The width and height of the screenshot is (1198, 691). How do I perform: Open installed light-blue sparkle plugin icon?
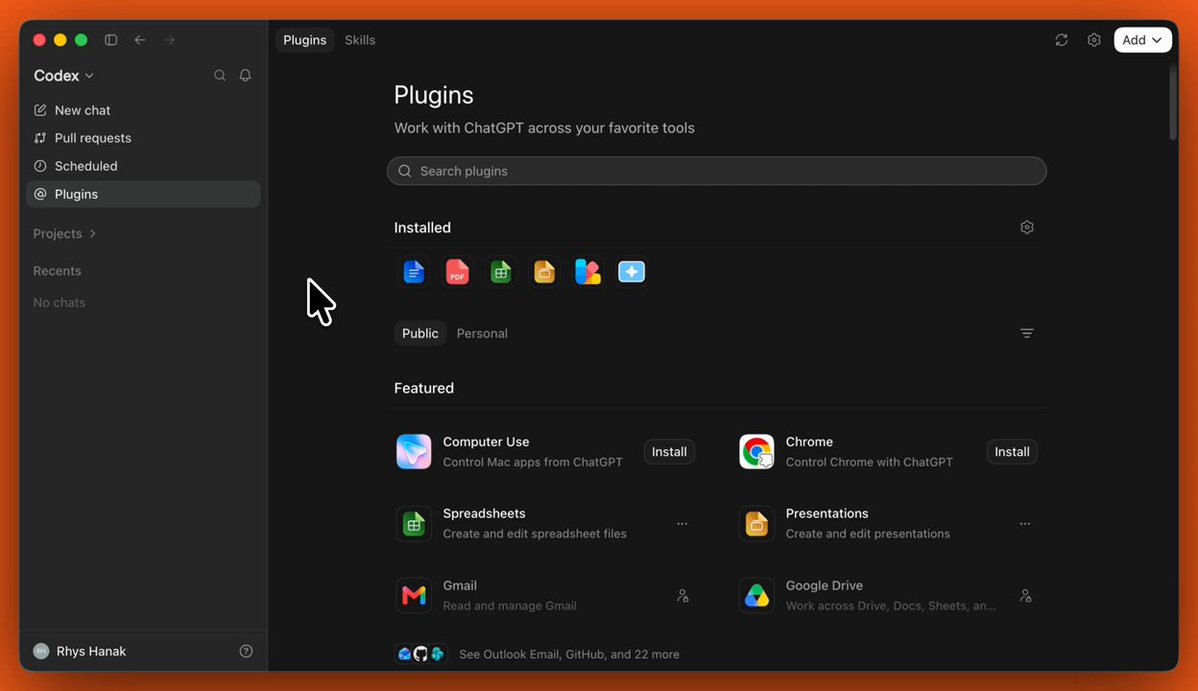pos(631,271)
